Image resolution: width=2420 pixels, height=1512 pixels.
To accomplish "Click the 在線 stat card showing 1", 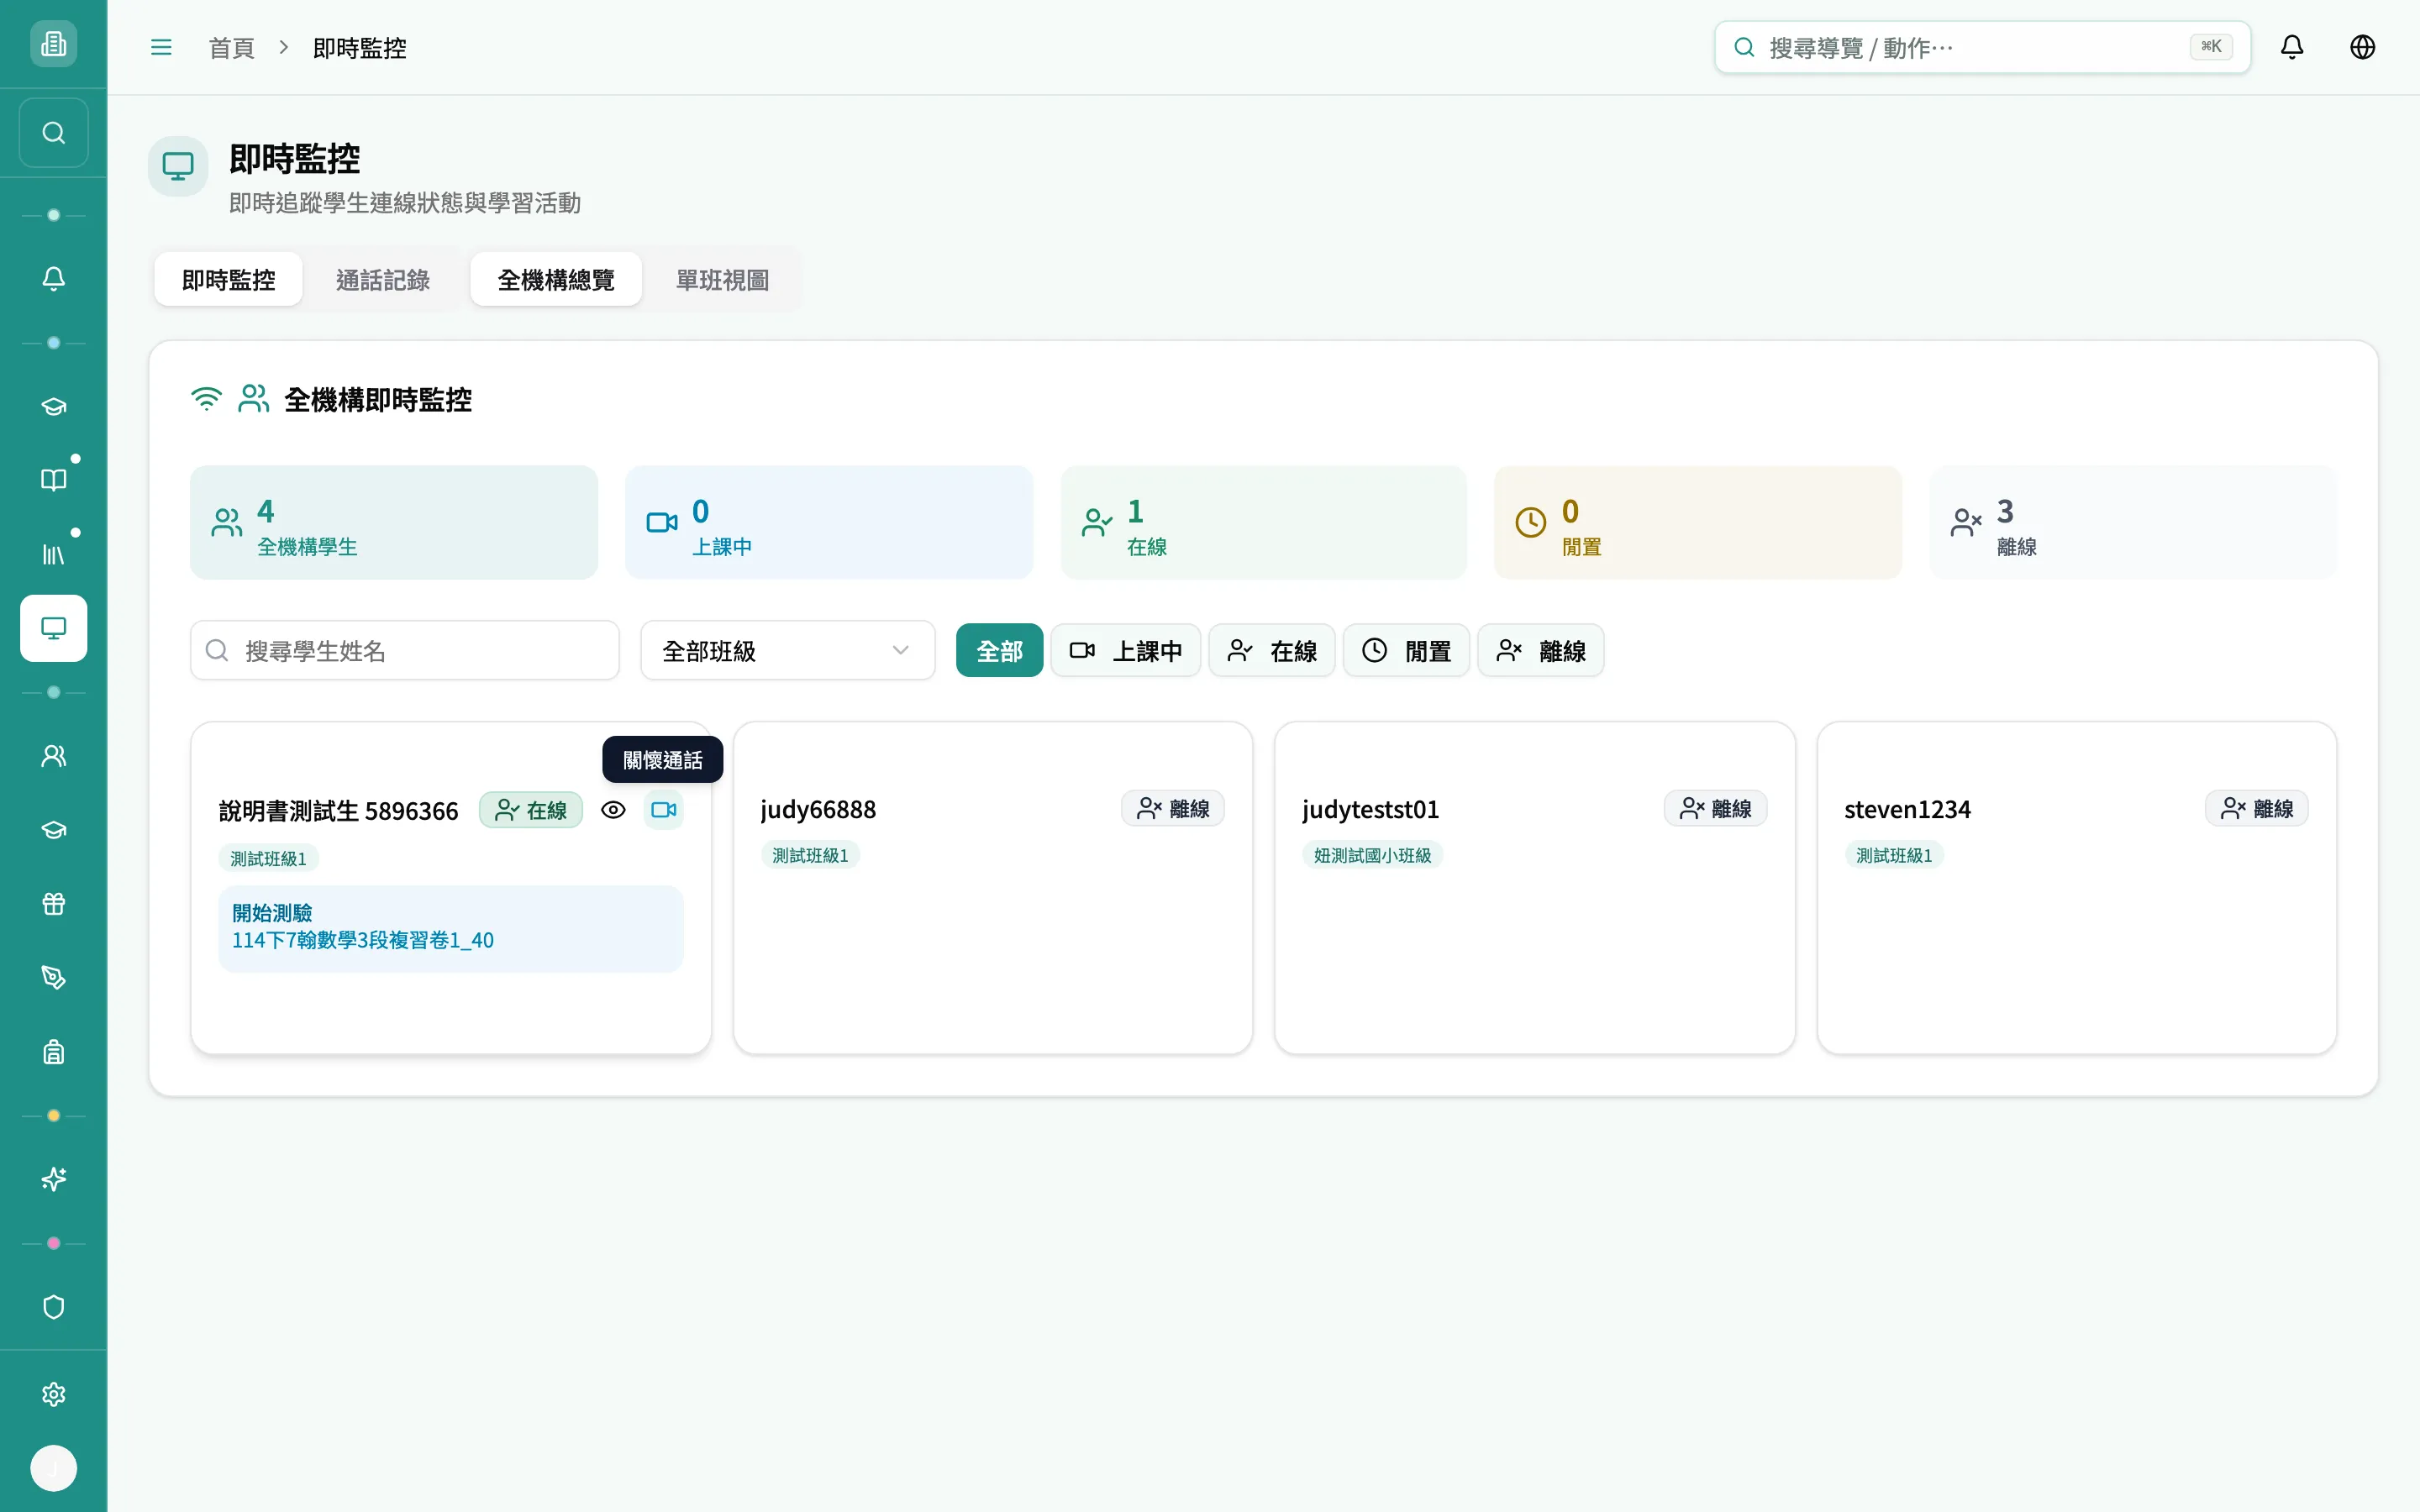I will pos(1264,522).
